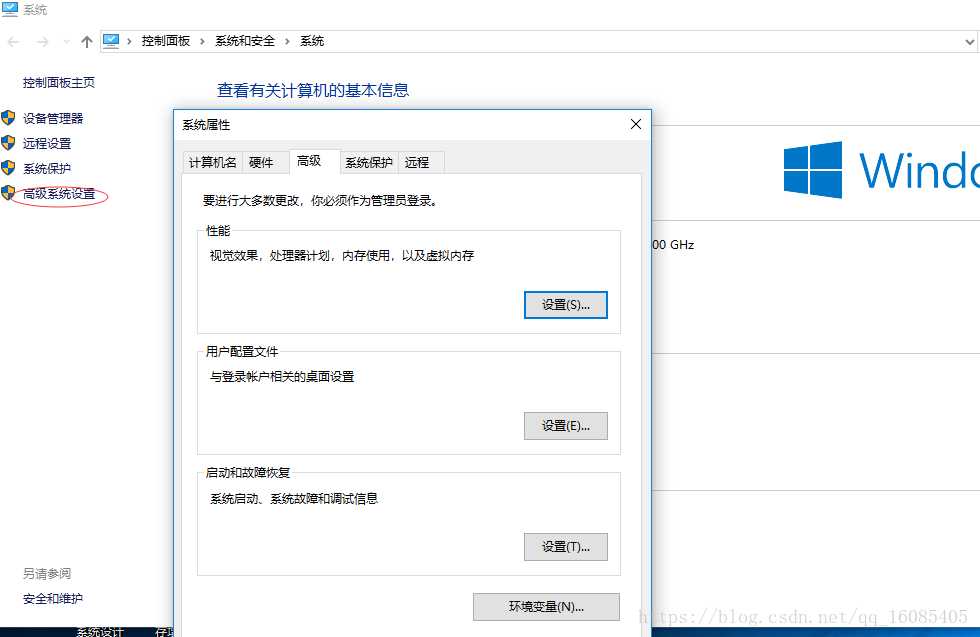Click 系统 at end of breadcrumb
The image size is (980, 637).
[x=312, y=41]
